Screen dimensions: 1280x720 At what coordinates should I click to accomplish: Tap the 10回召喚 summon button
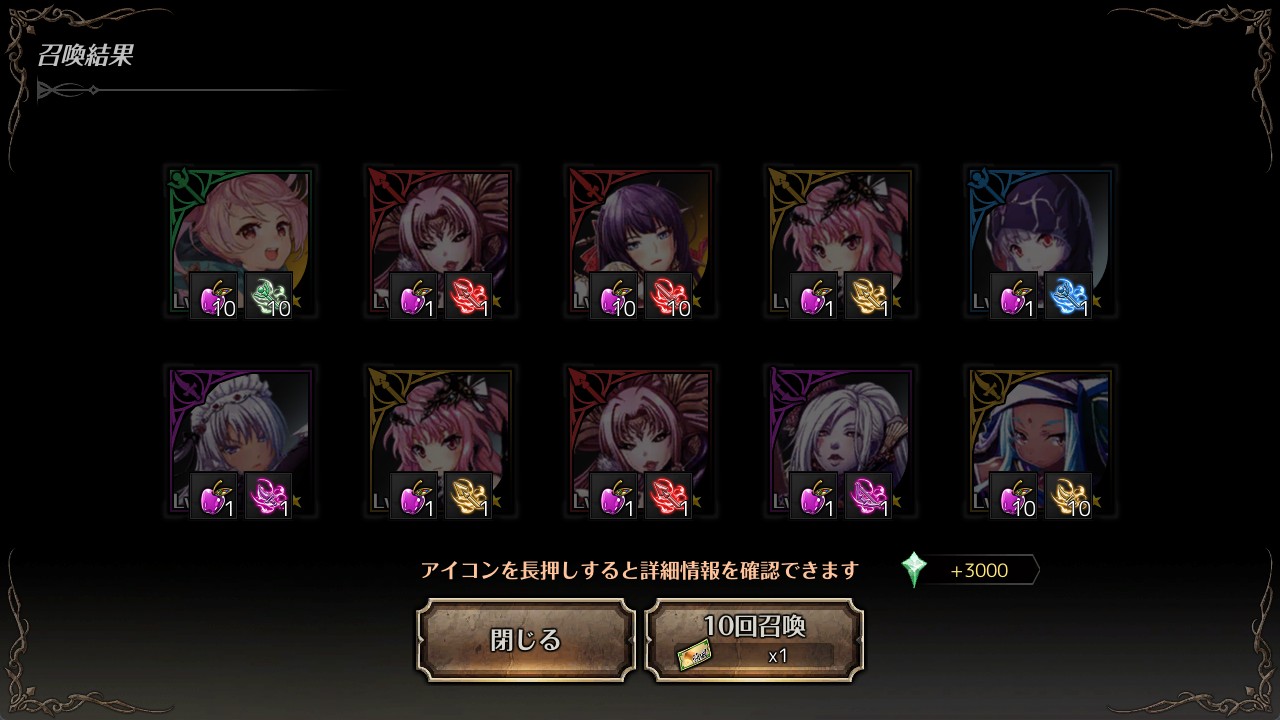coord(754,640)
